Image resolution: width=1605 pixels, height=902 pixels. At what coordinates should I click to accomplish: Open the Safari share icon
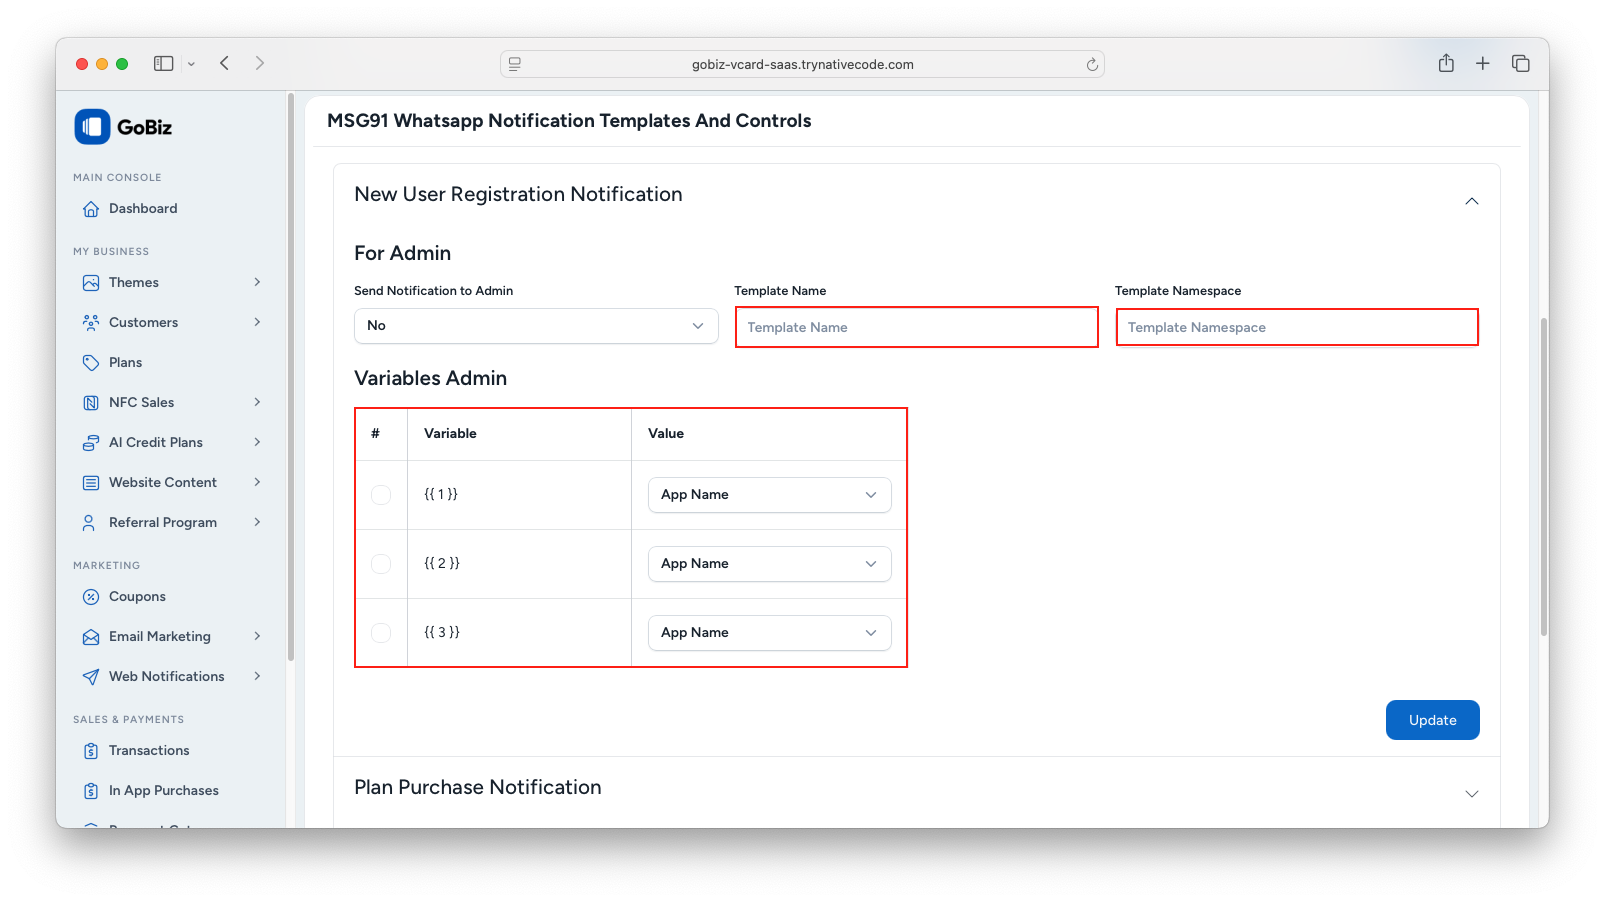[x=1446, y=63]
